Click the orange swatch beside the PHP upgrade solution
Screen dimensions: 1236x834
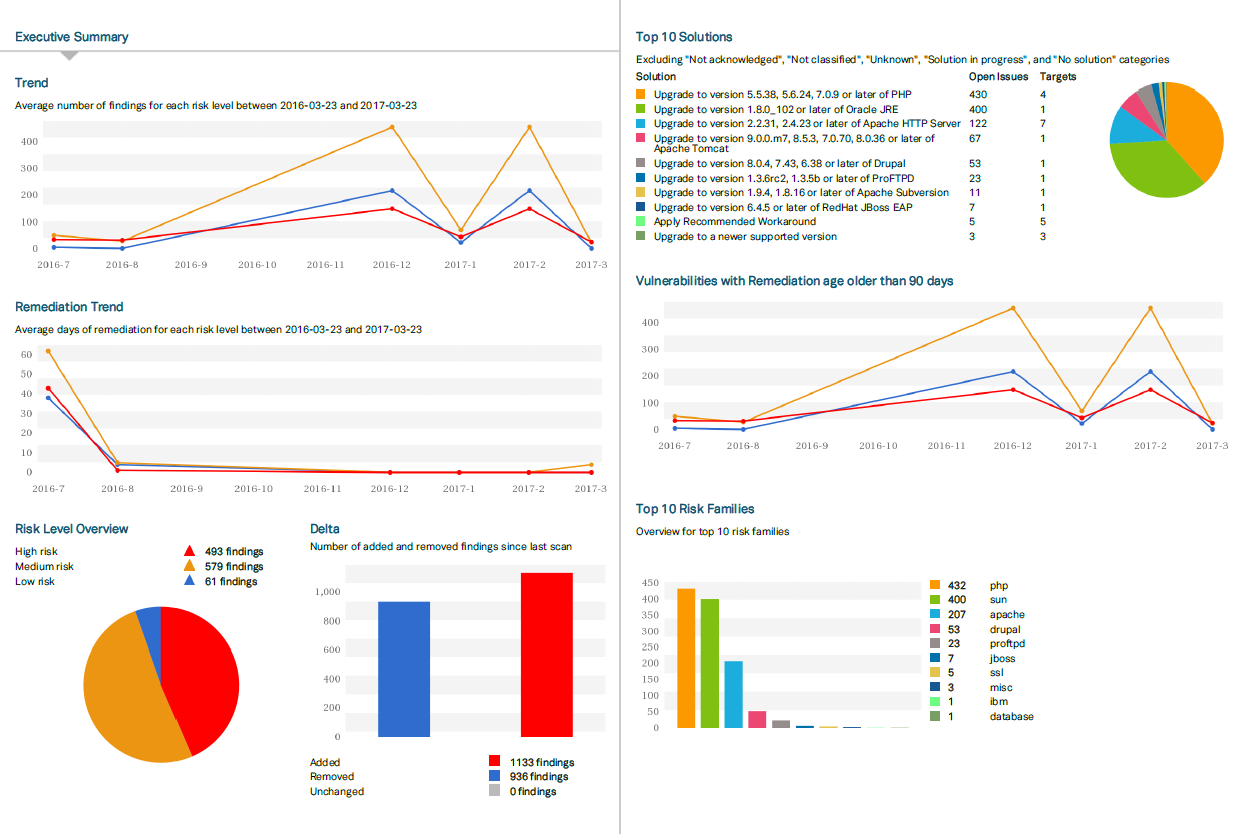click(641, 94)
